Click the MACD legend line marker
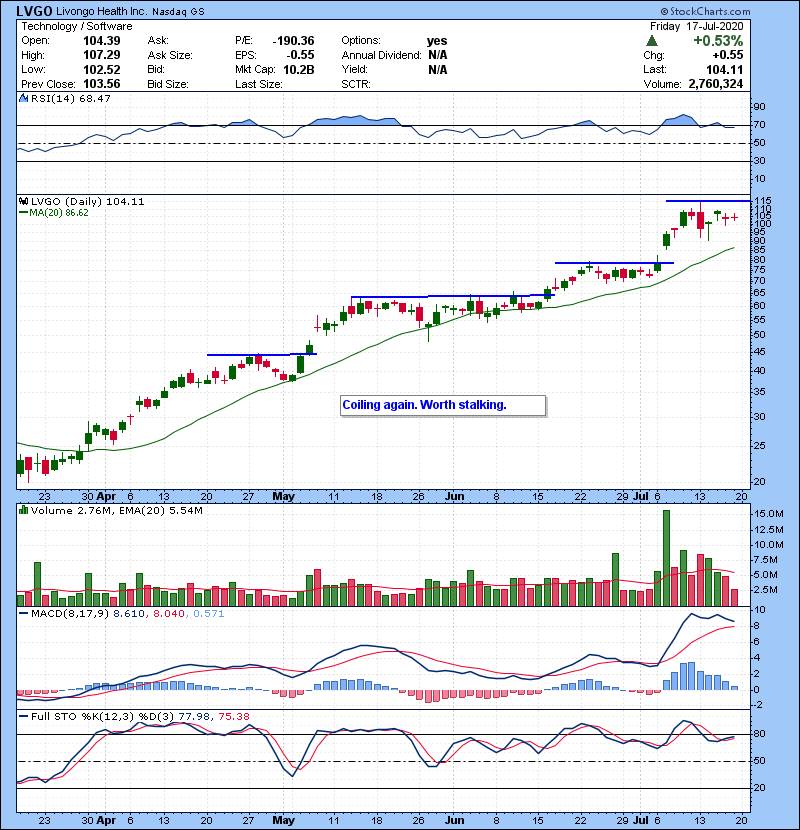800x830 pixels. pos(23,614)
